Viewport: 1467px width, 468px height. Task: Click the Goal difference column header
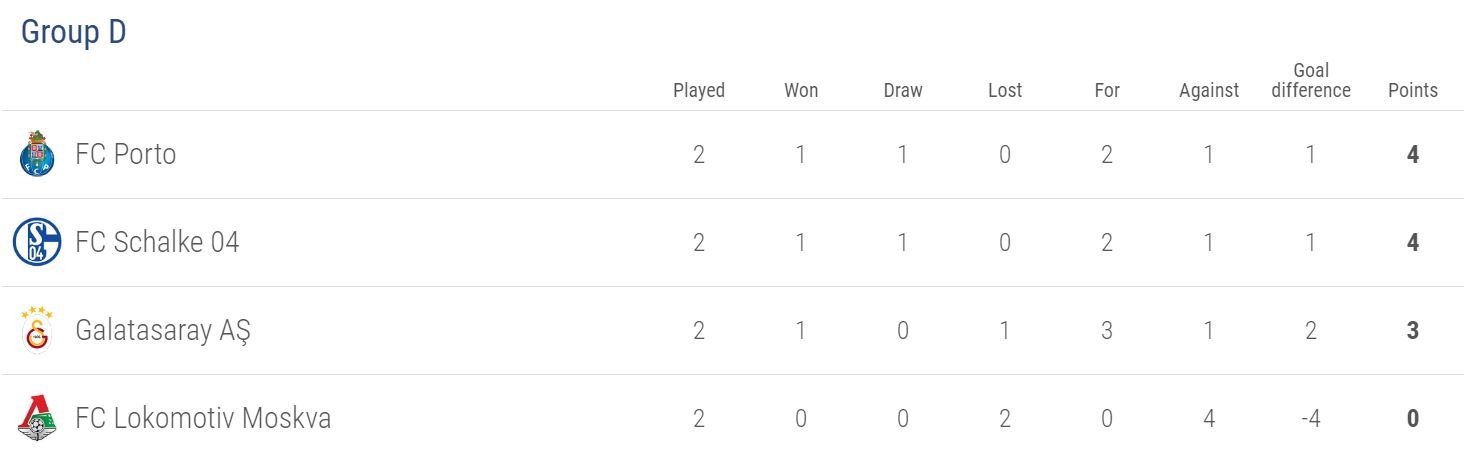coord(1311,80)
